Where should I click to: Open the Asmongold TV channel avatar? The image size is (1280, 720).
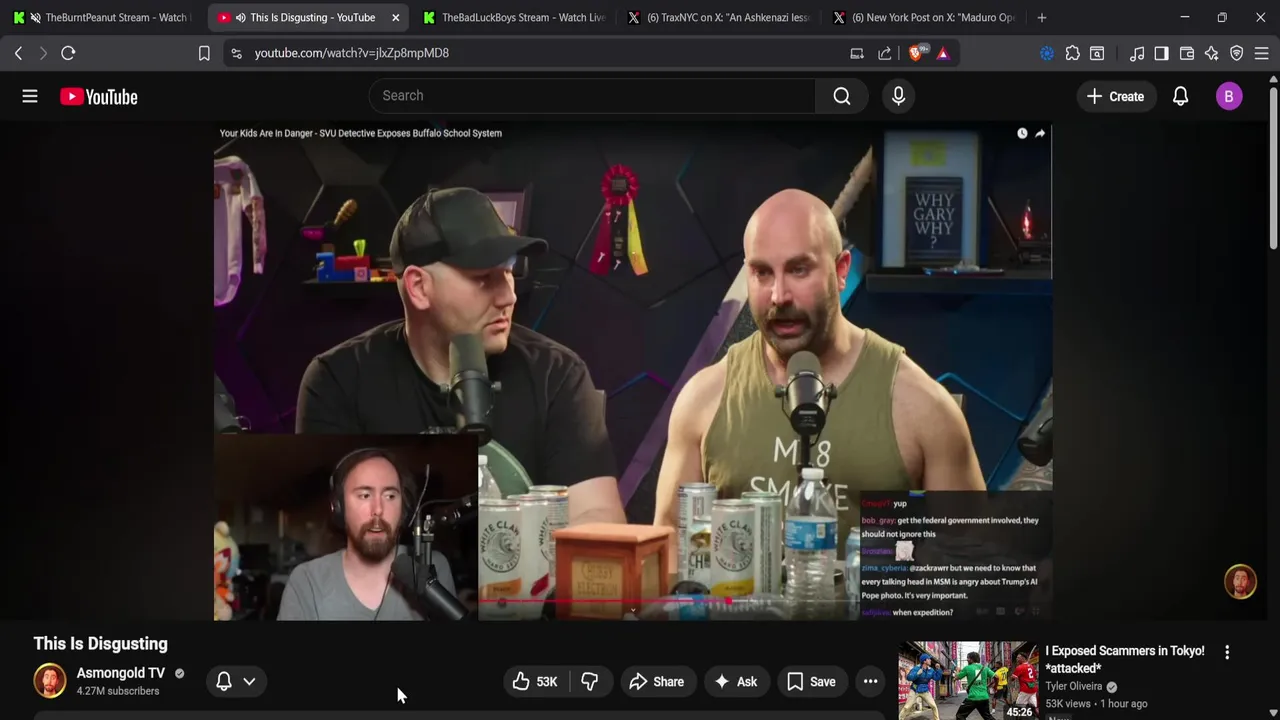click(50, 681)
